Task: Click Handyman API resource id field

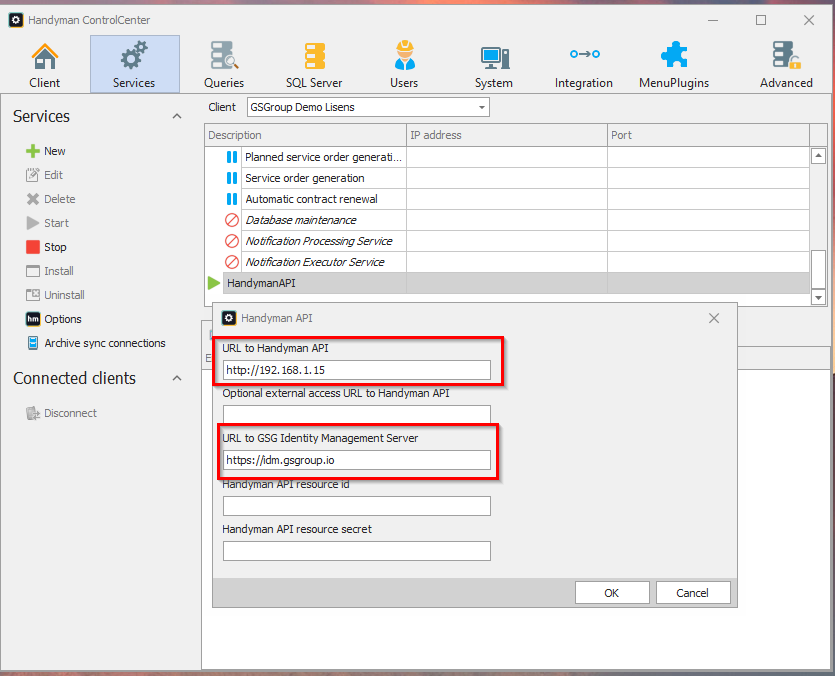Action: click(x=357, y=506)
